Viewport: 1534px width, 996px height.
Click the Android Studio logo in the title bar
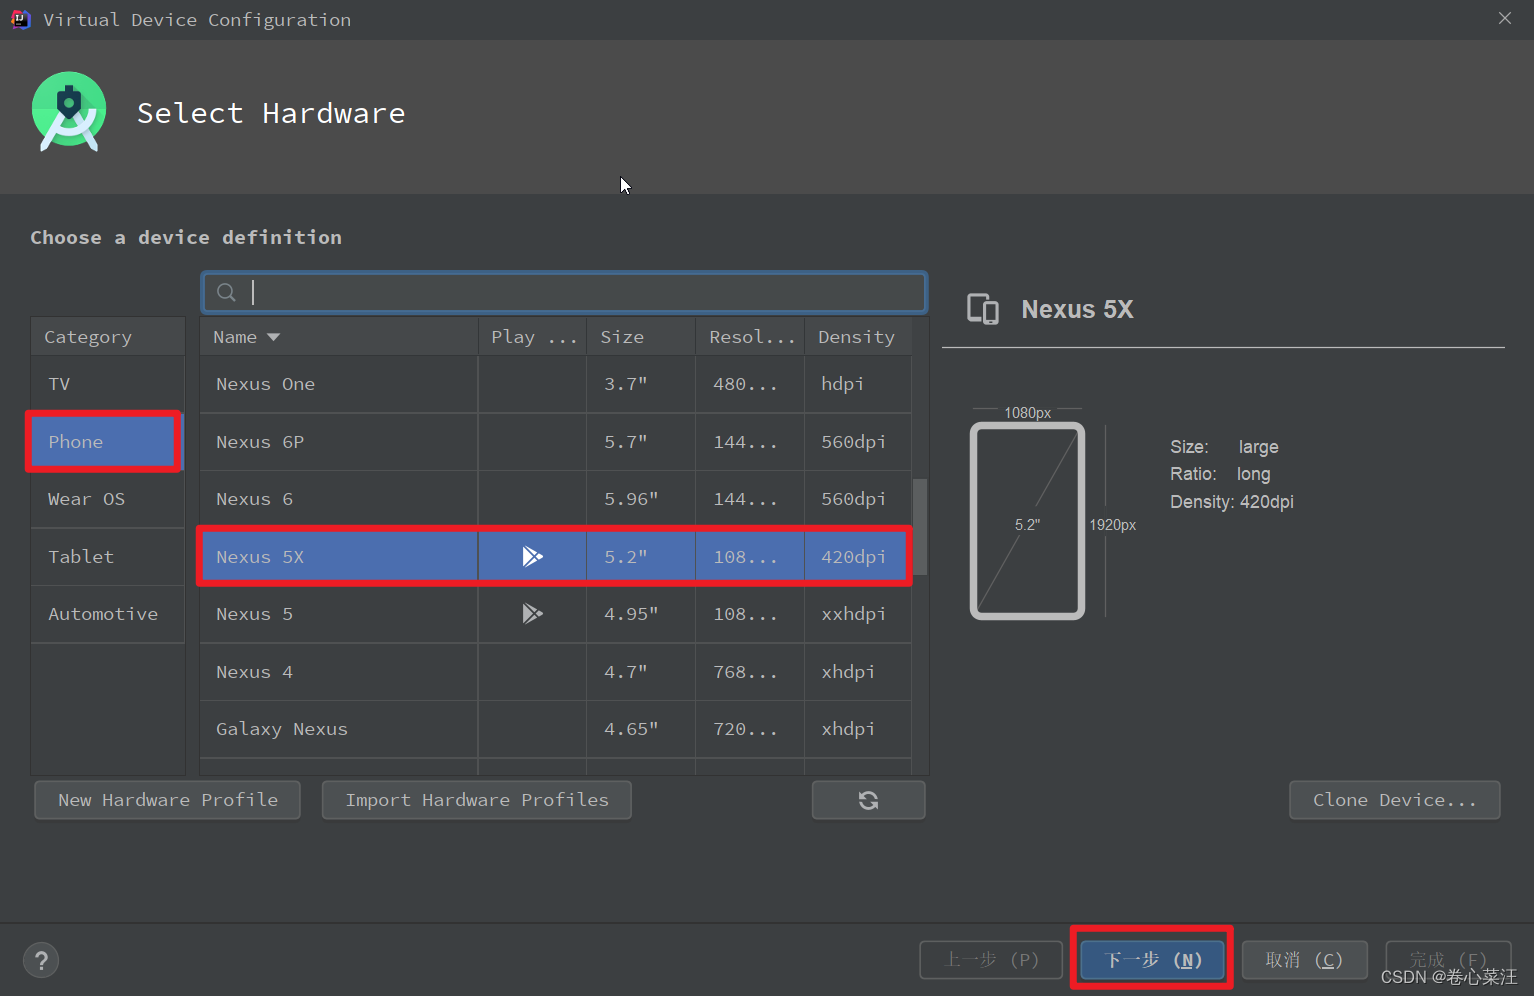point(21,19)
